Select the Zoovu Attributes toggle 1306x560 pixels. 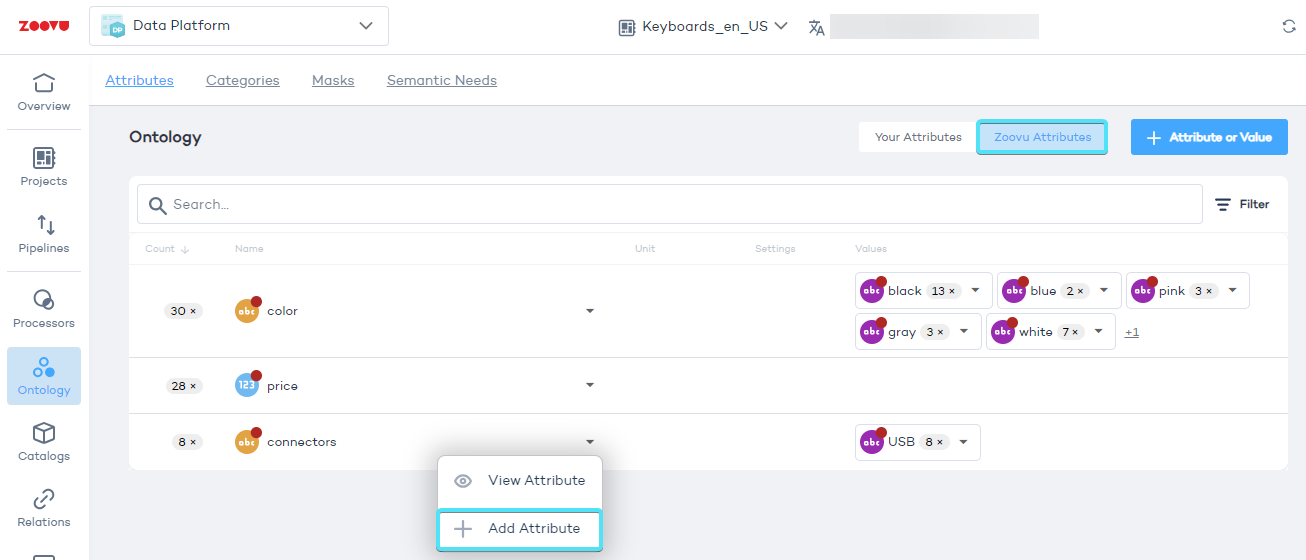point(1042,137)
